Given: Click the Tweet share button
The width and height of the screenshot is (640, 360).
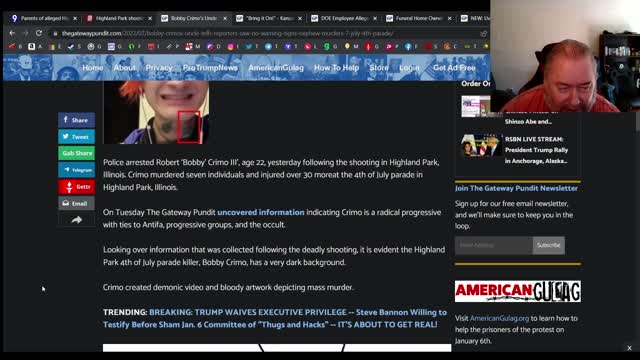Looking at the screenshot, I should point(76,137).
